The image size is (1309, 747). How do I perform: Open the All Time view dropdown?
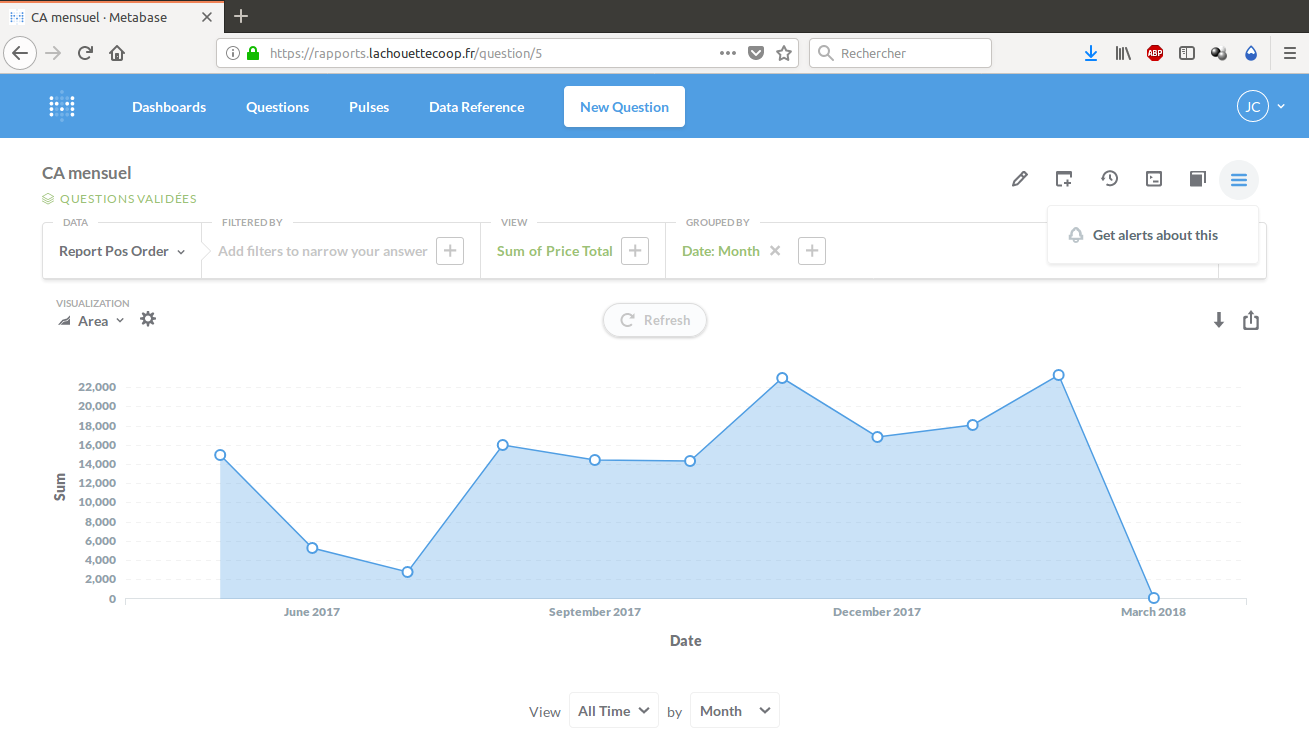[614, 711]
